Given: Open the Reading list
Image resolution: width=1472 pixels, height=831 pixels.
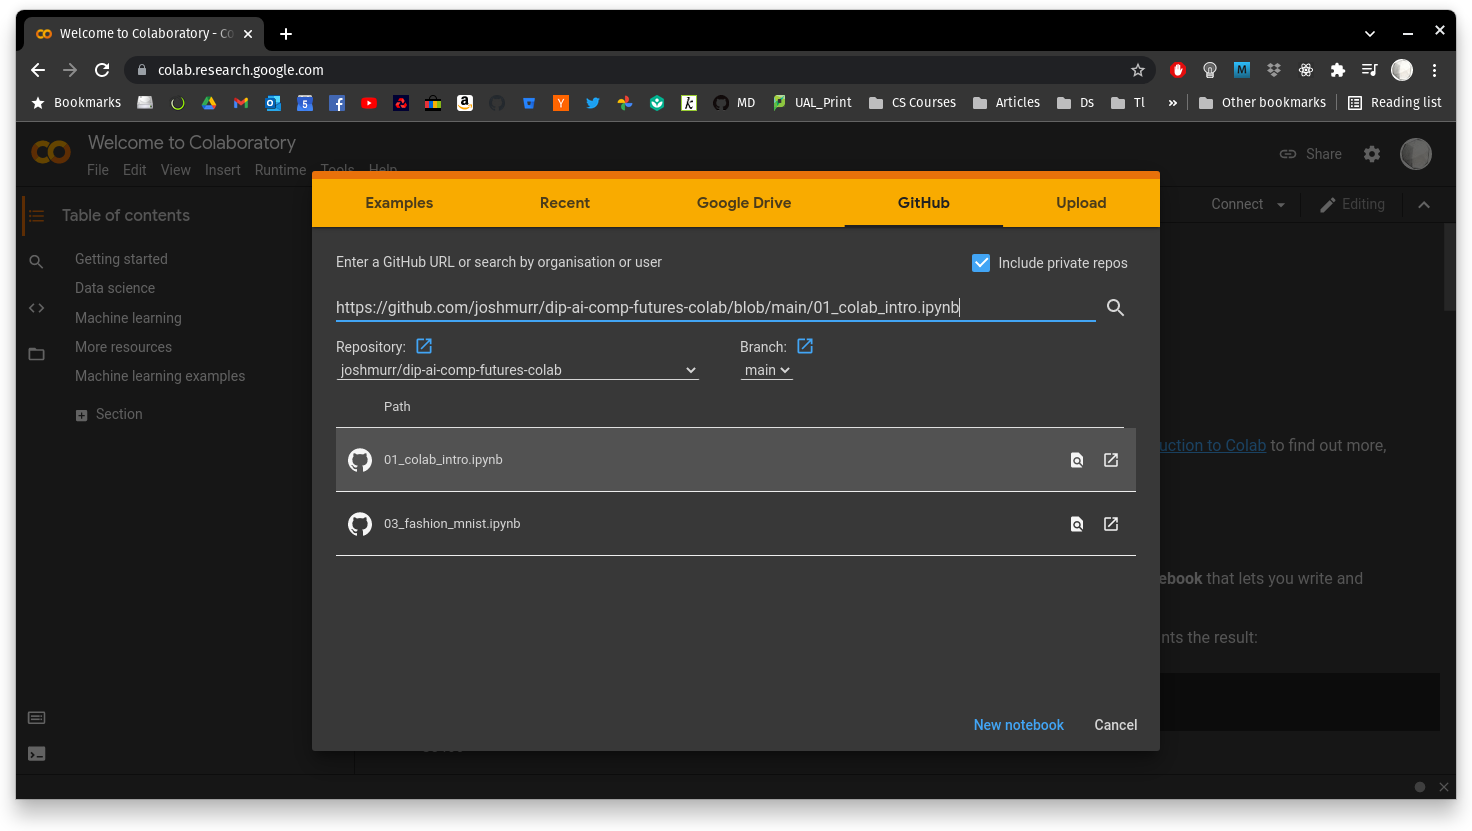Looking at the screenshot, I should tap(1395, 103).
